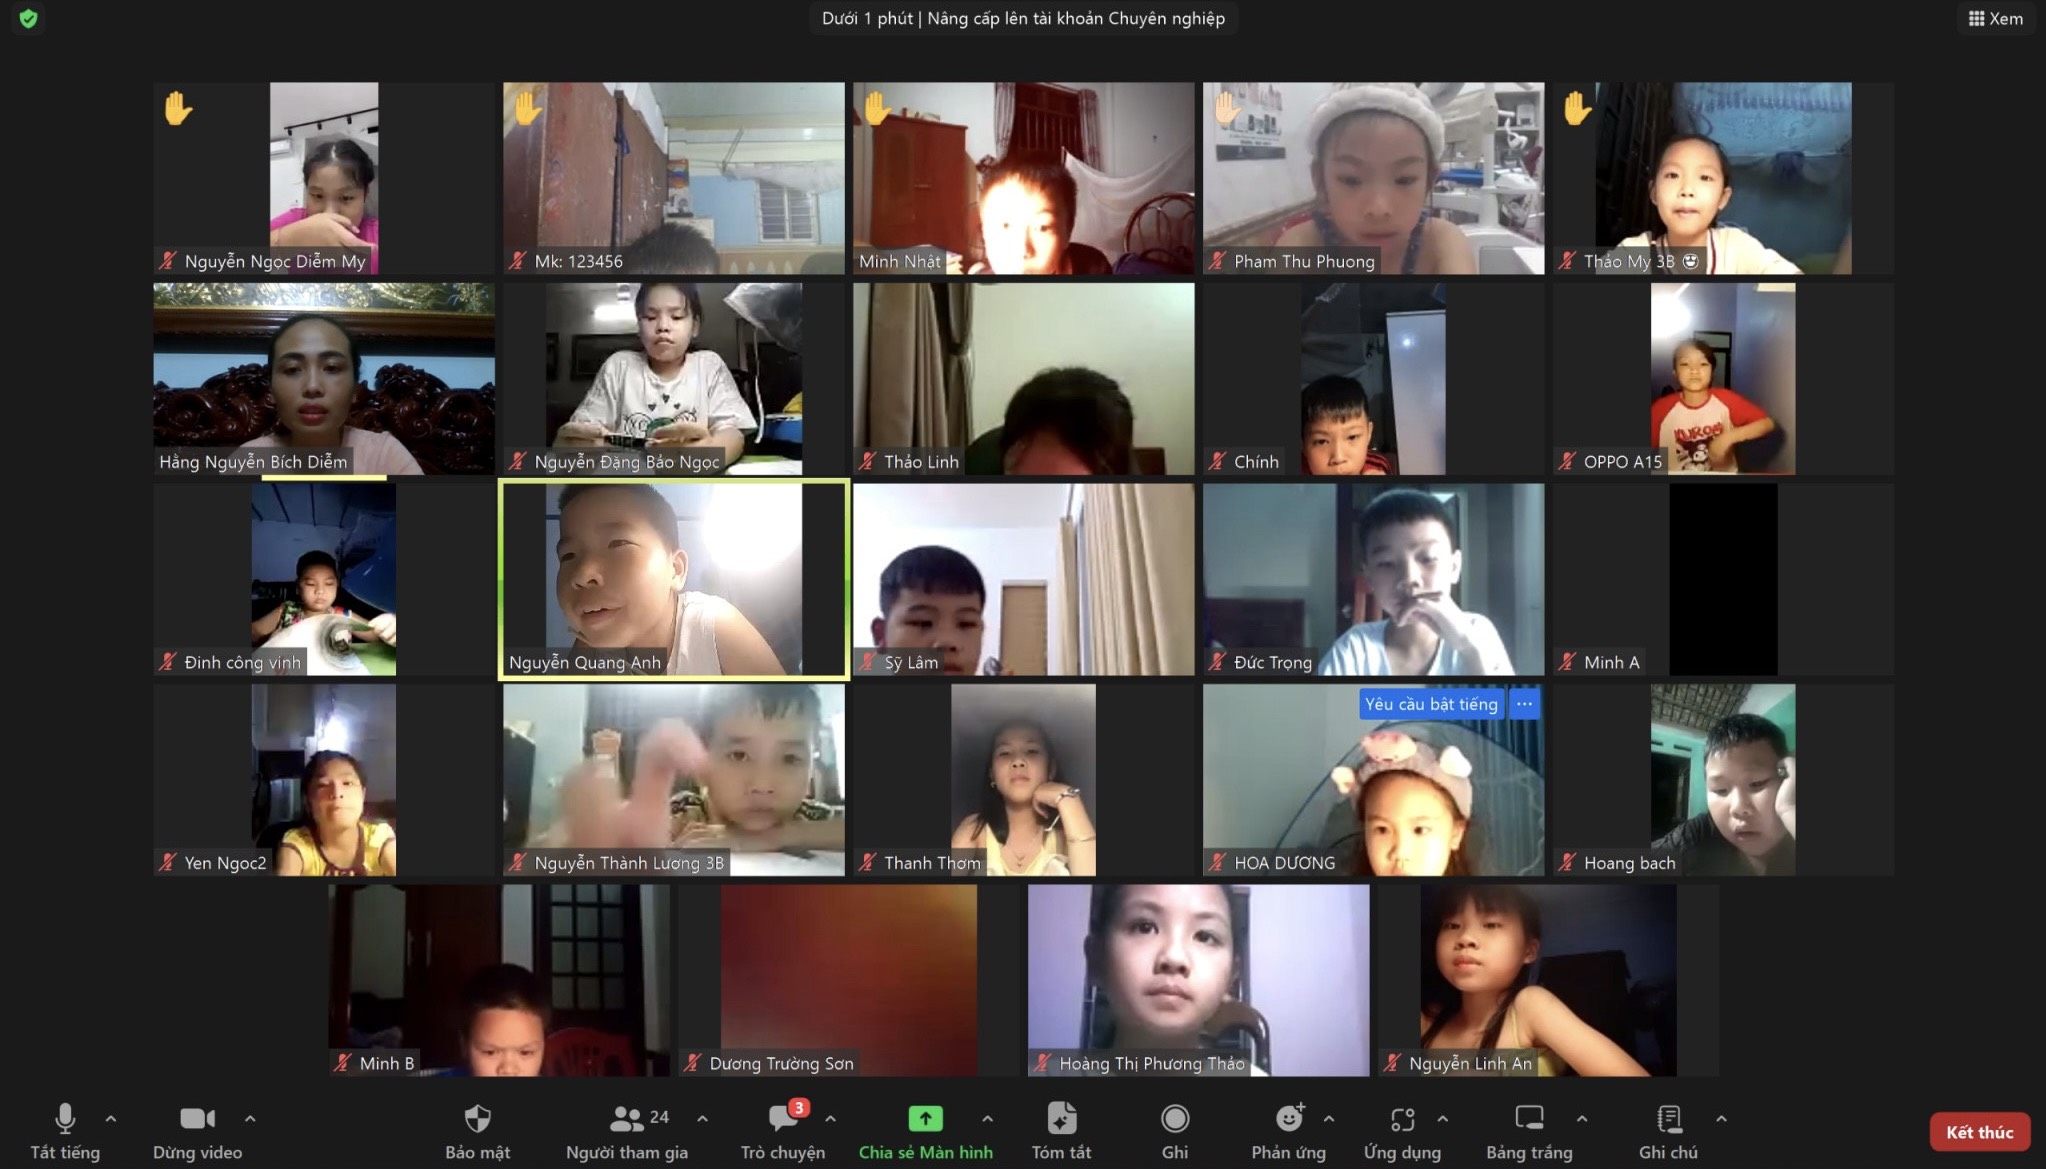This screenshot has width=2046, height=1169.
Task: Open the Bảng trắng whiteboard
Action: coord(1529,1119)
